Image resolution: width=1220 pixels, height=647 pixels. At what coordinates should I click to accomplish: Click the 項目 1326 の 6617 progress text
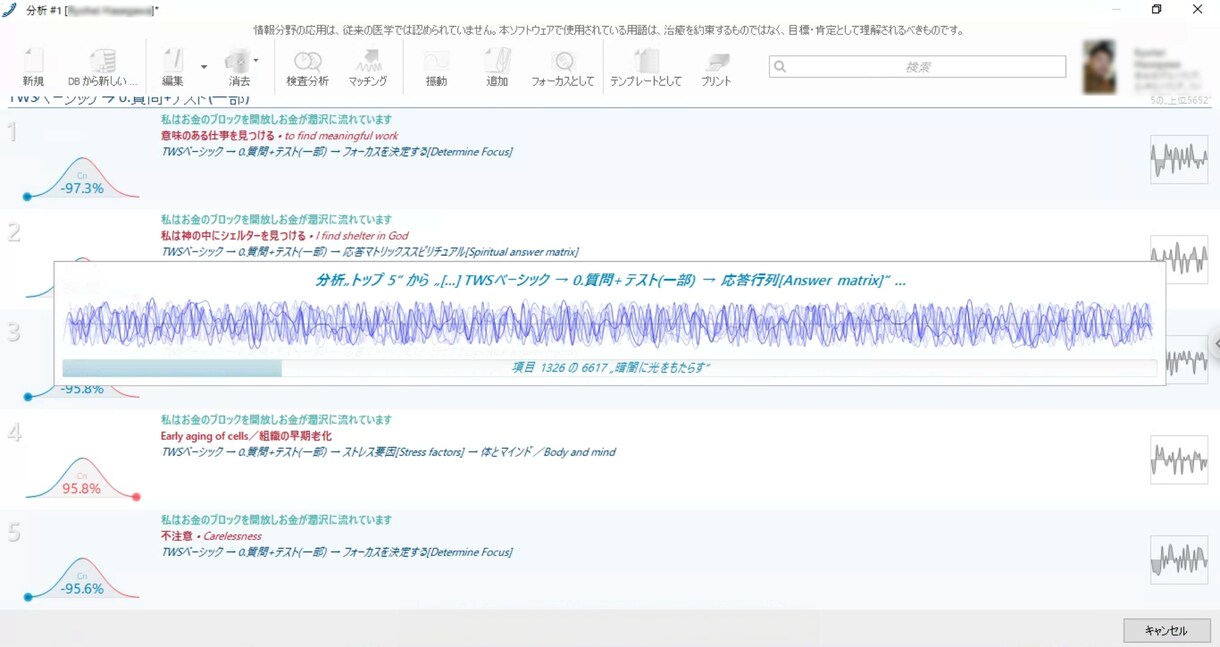click(x=611, y=368)
